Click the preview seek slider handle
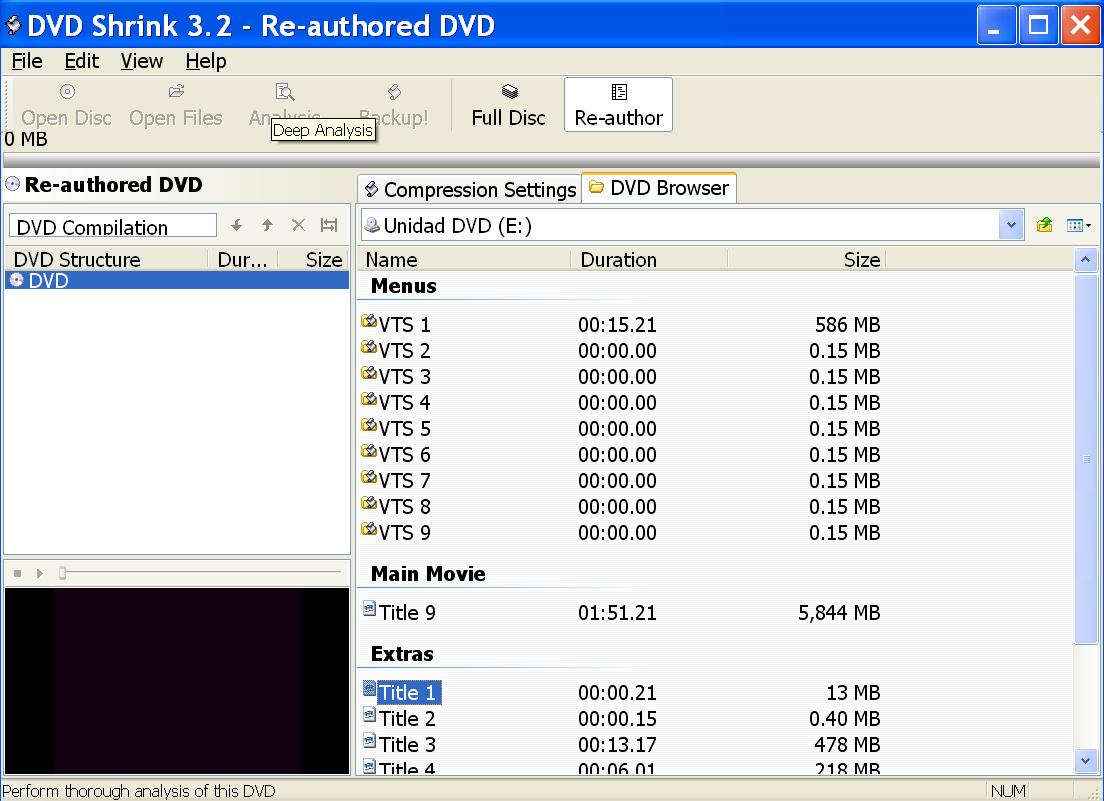1104x801 pixels. (63, 574)
